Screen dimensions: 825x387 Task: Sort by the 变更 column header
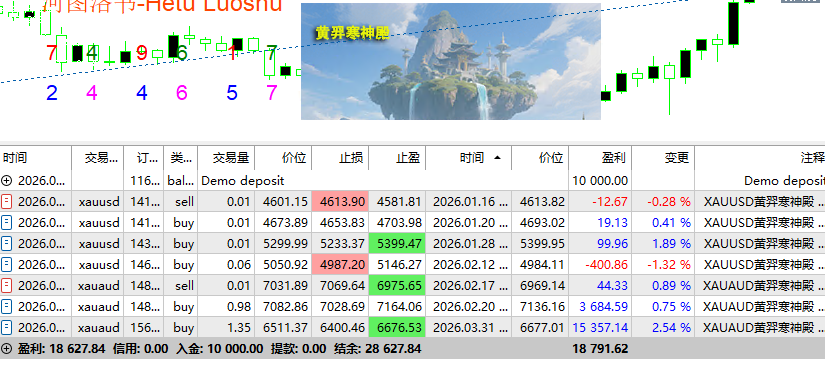click(663, 158)
